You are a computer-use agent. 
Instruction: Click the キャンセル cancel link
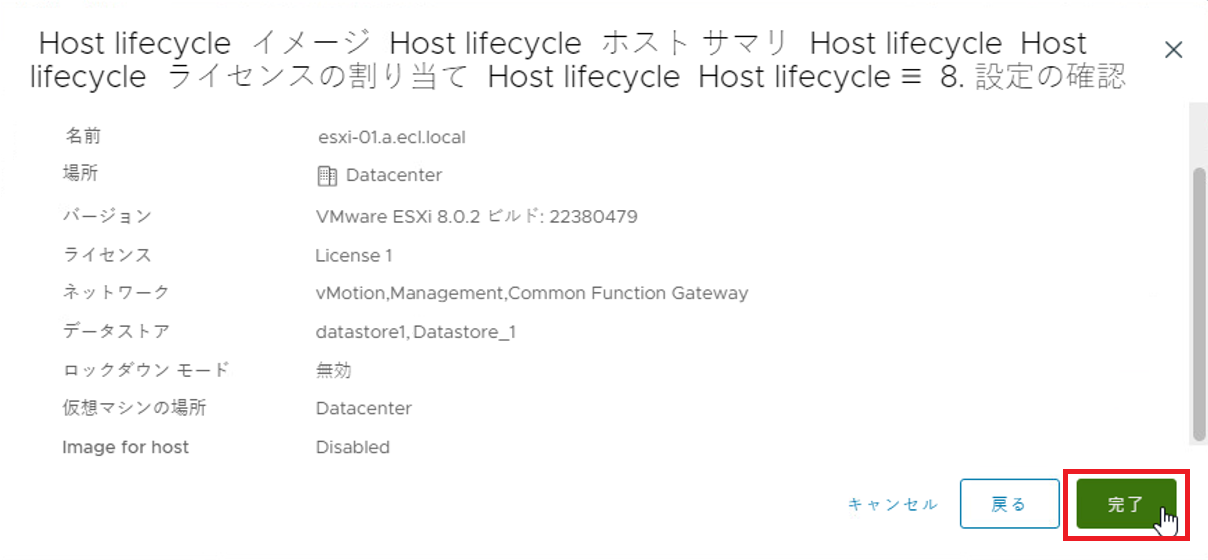pos(893,504)
